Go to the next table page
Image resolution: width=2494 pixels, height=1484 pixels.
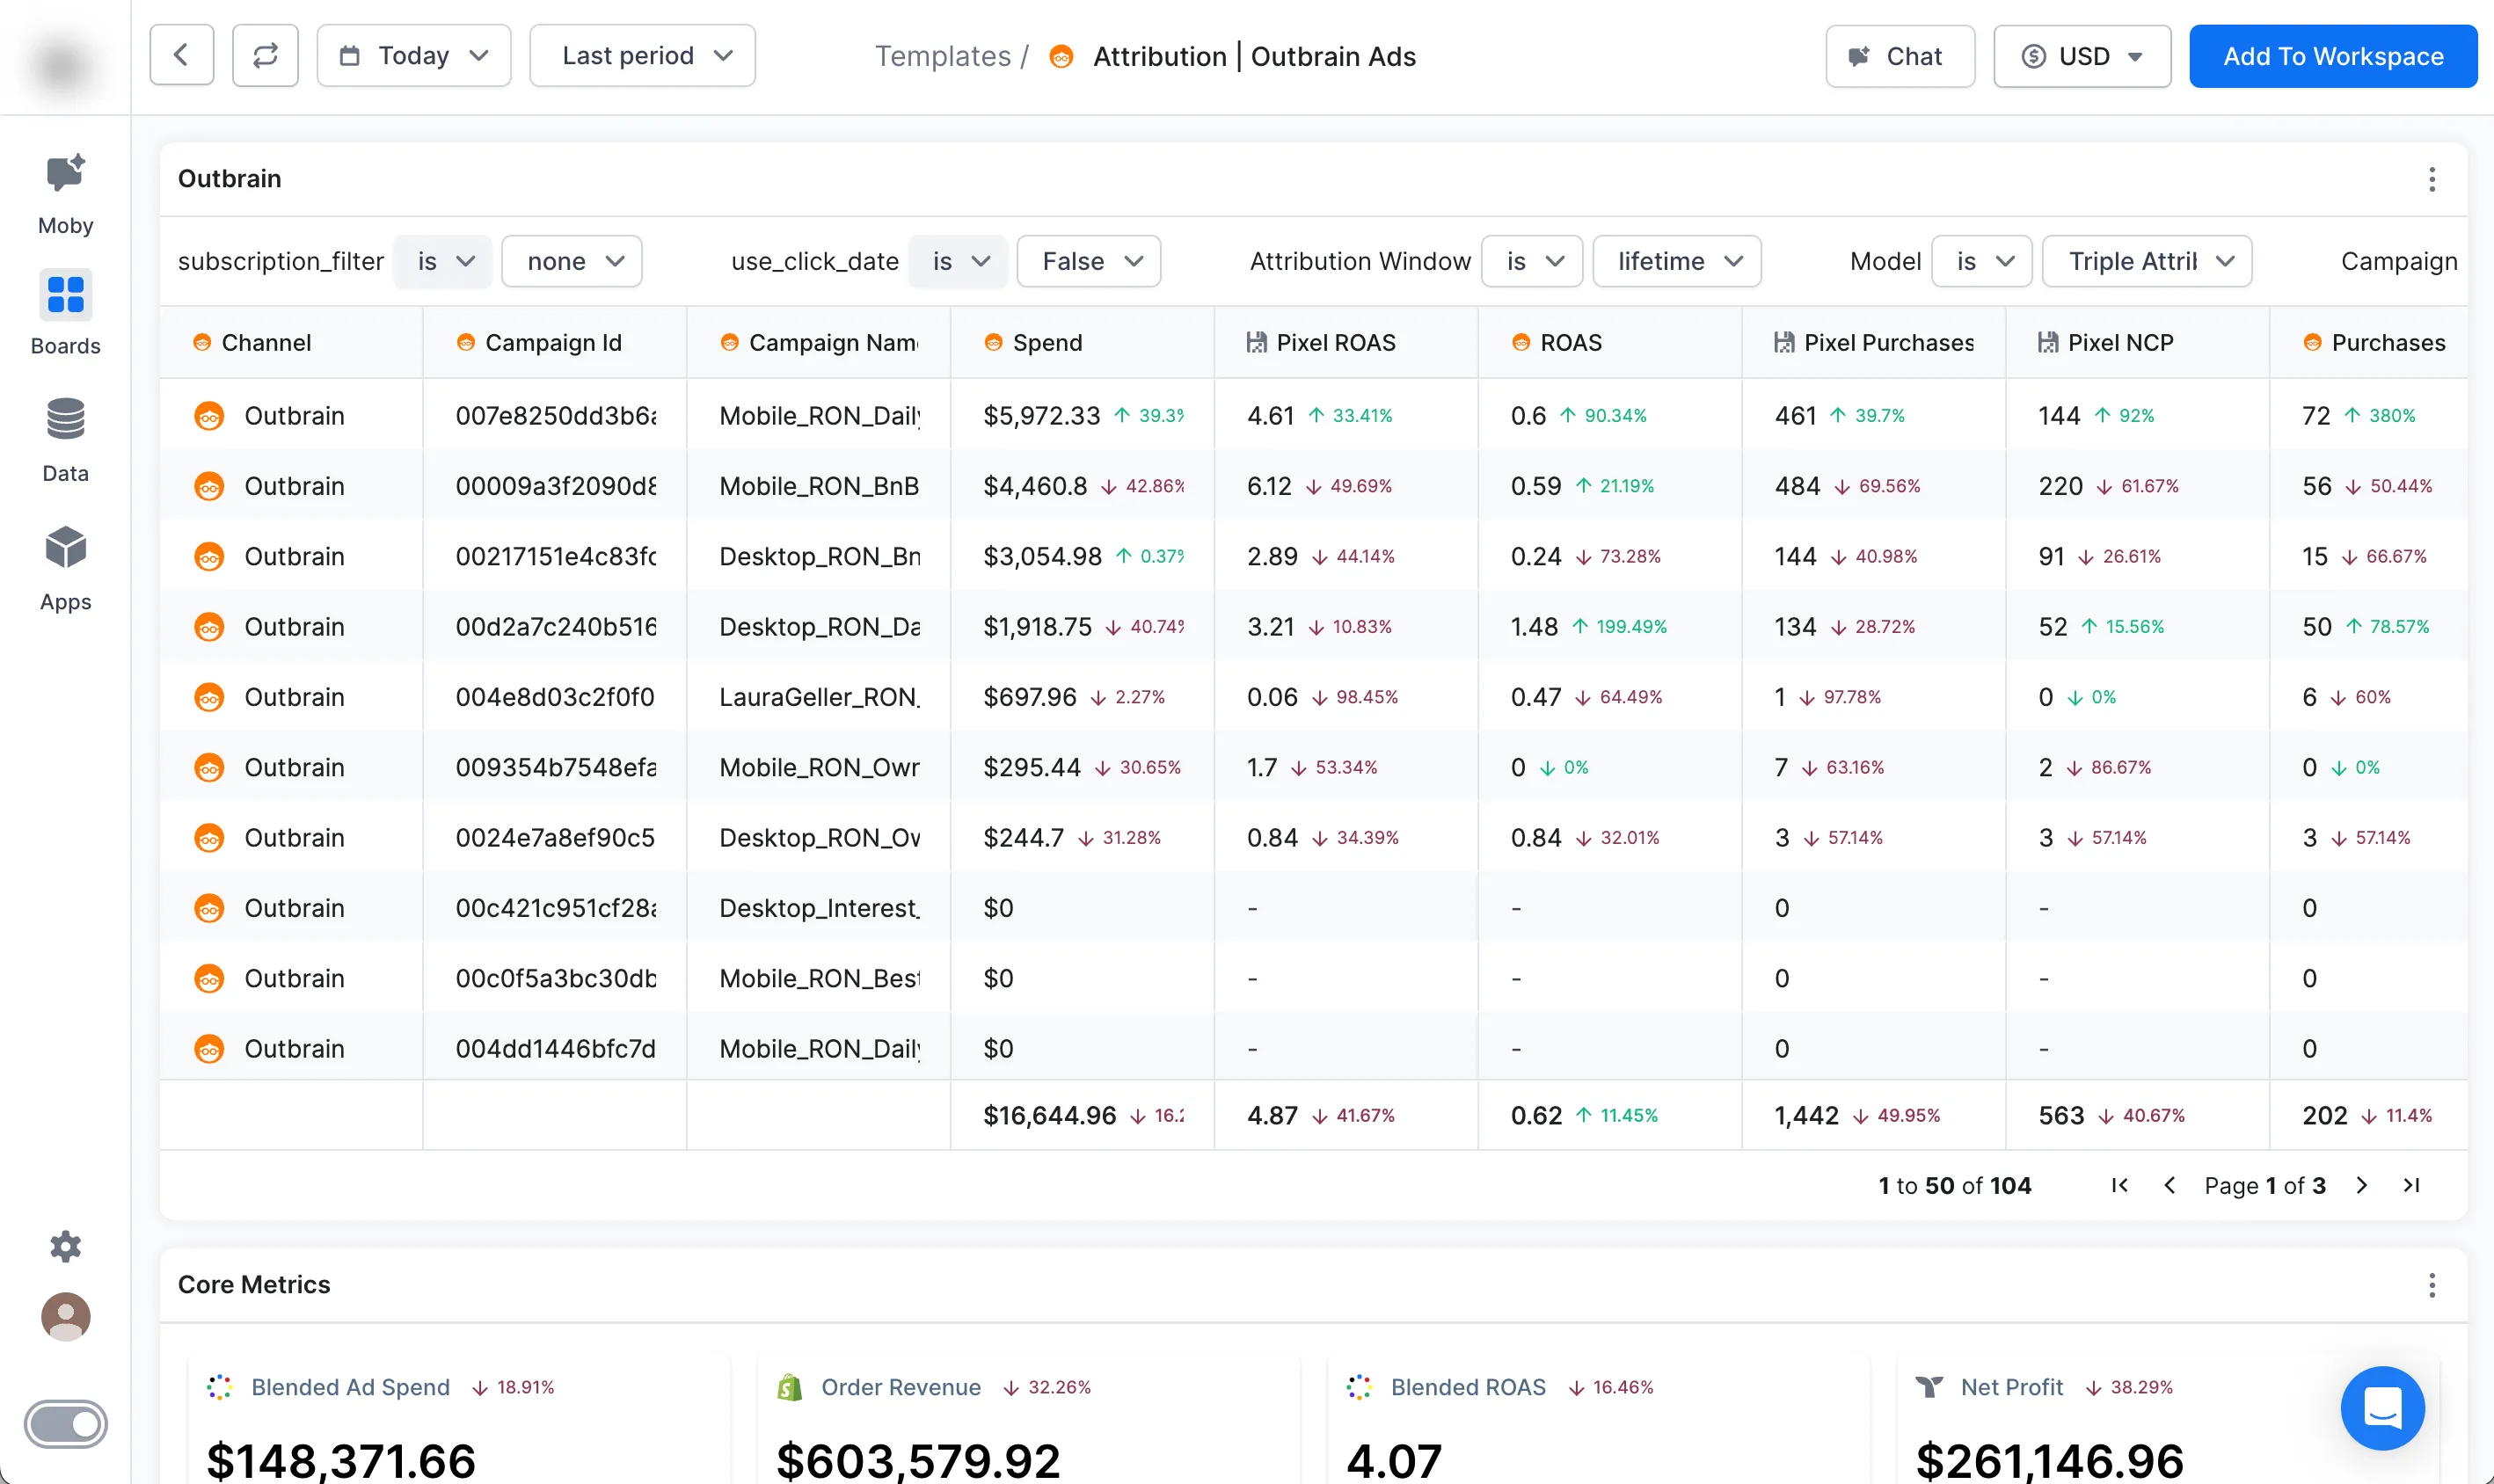2361,1185
